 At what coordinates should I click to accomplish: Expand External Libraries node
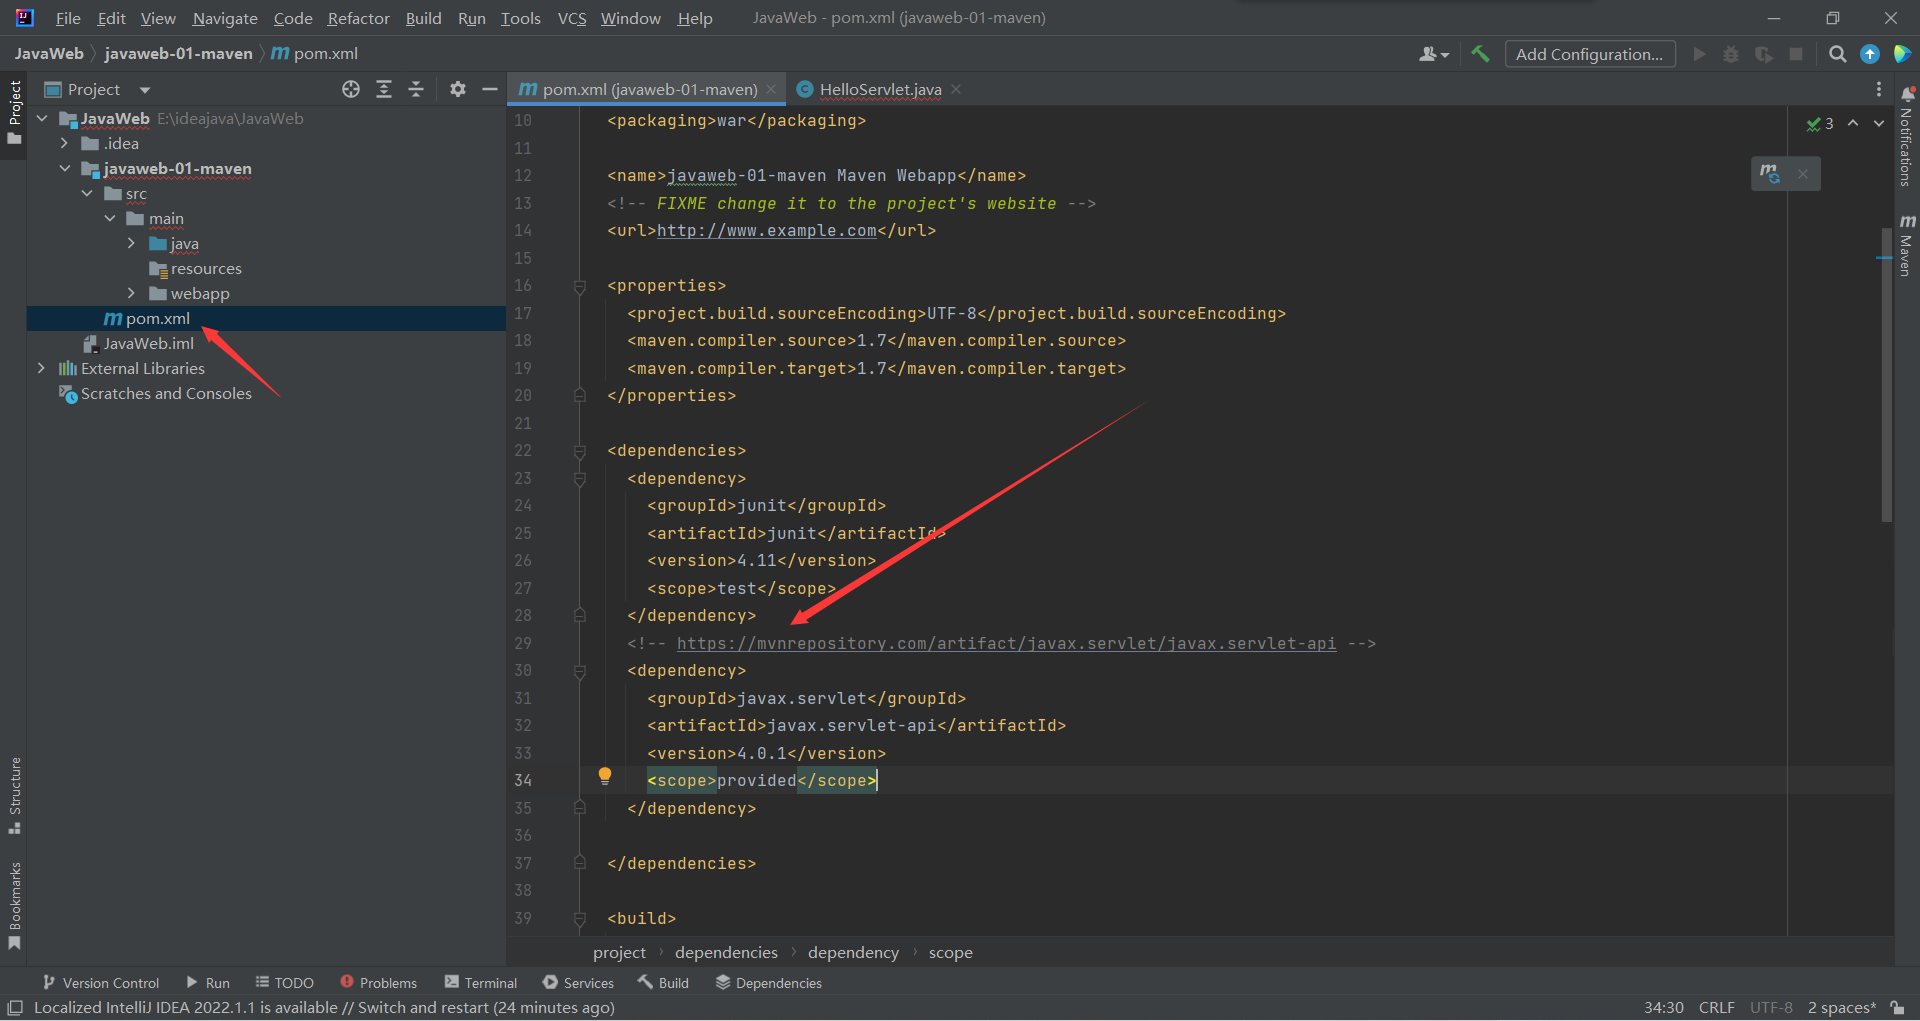click(41, 368)
